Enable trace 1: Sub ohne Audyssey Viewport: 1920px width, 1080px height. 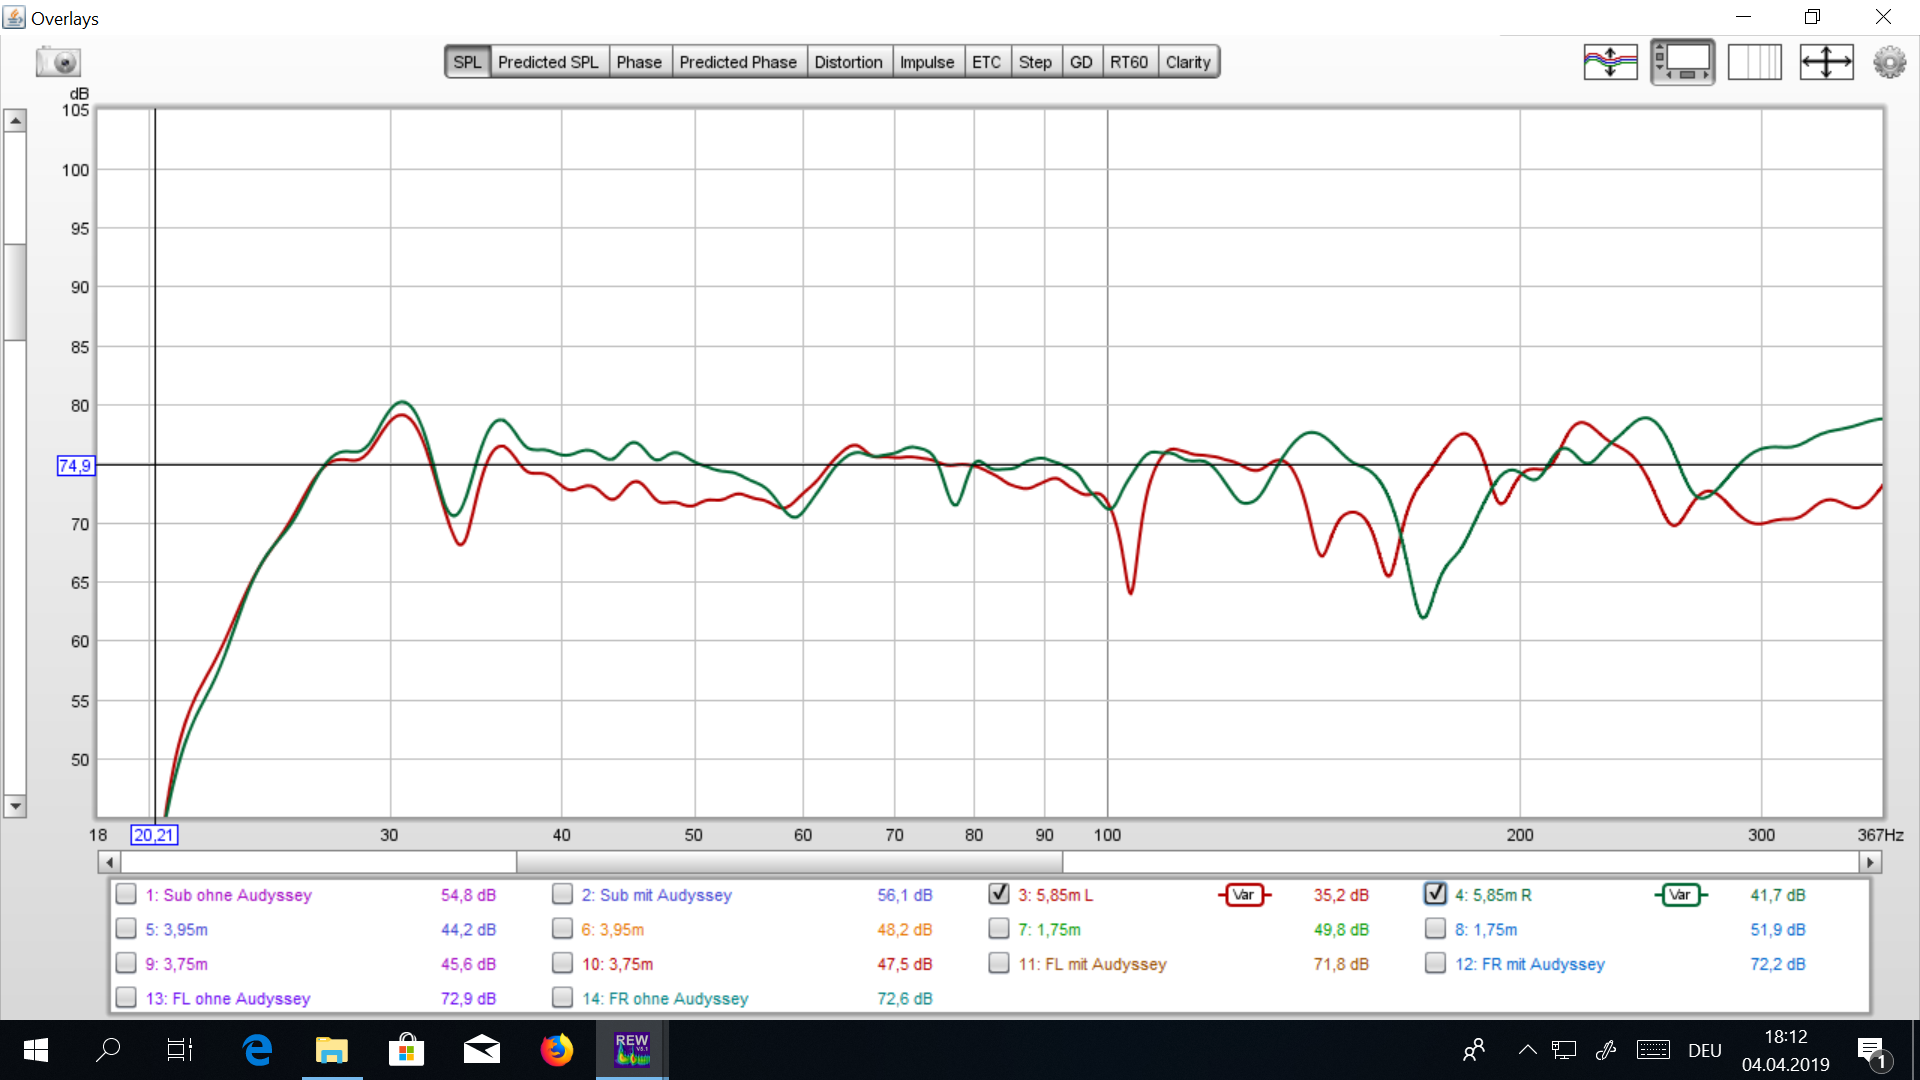click(x=126, y=895)
